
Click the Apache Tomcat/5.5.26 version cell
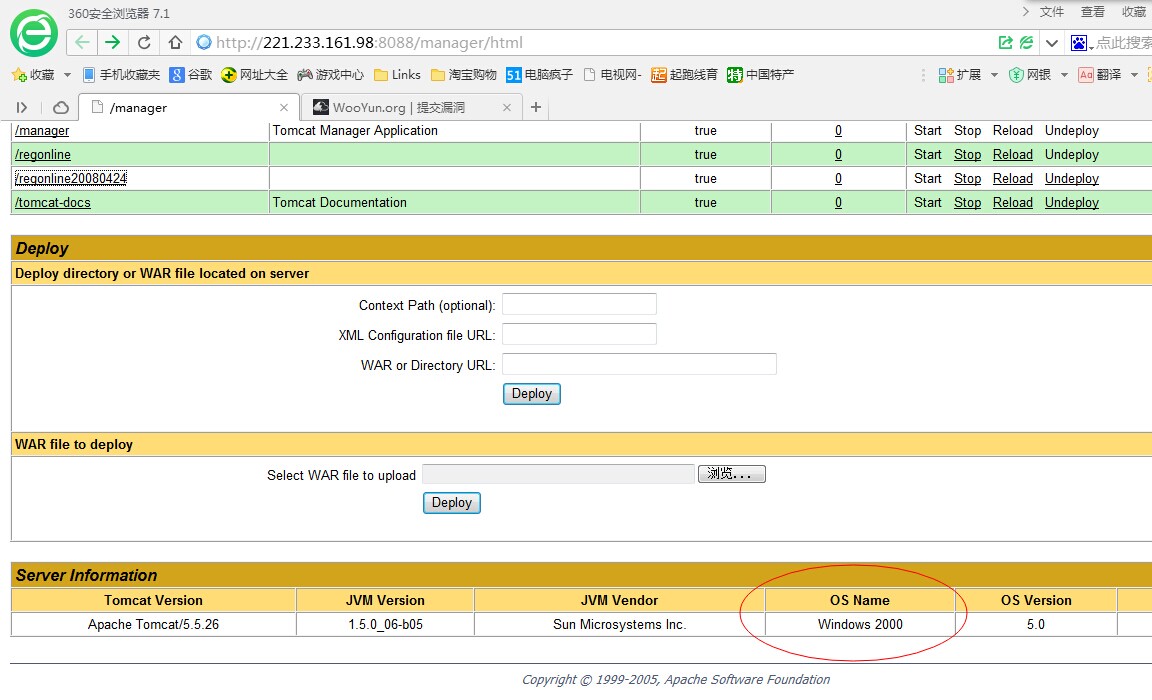[154, 625]
